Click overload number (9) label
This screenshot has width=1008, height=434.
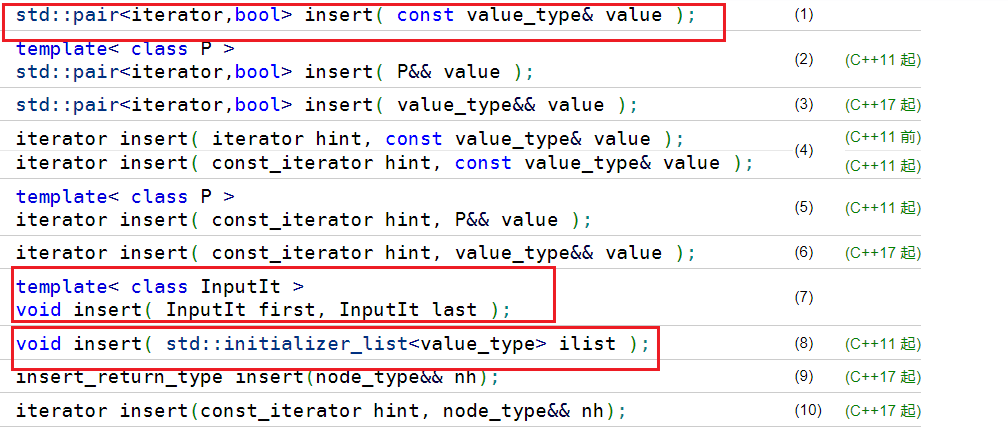click(x=804, y=377)
